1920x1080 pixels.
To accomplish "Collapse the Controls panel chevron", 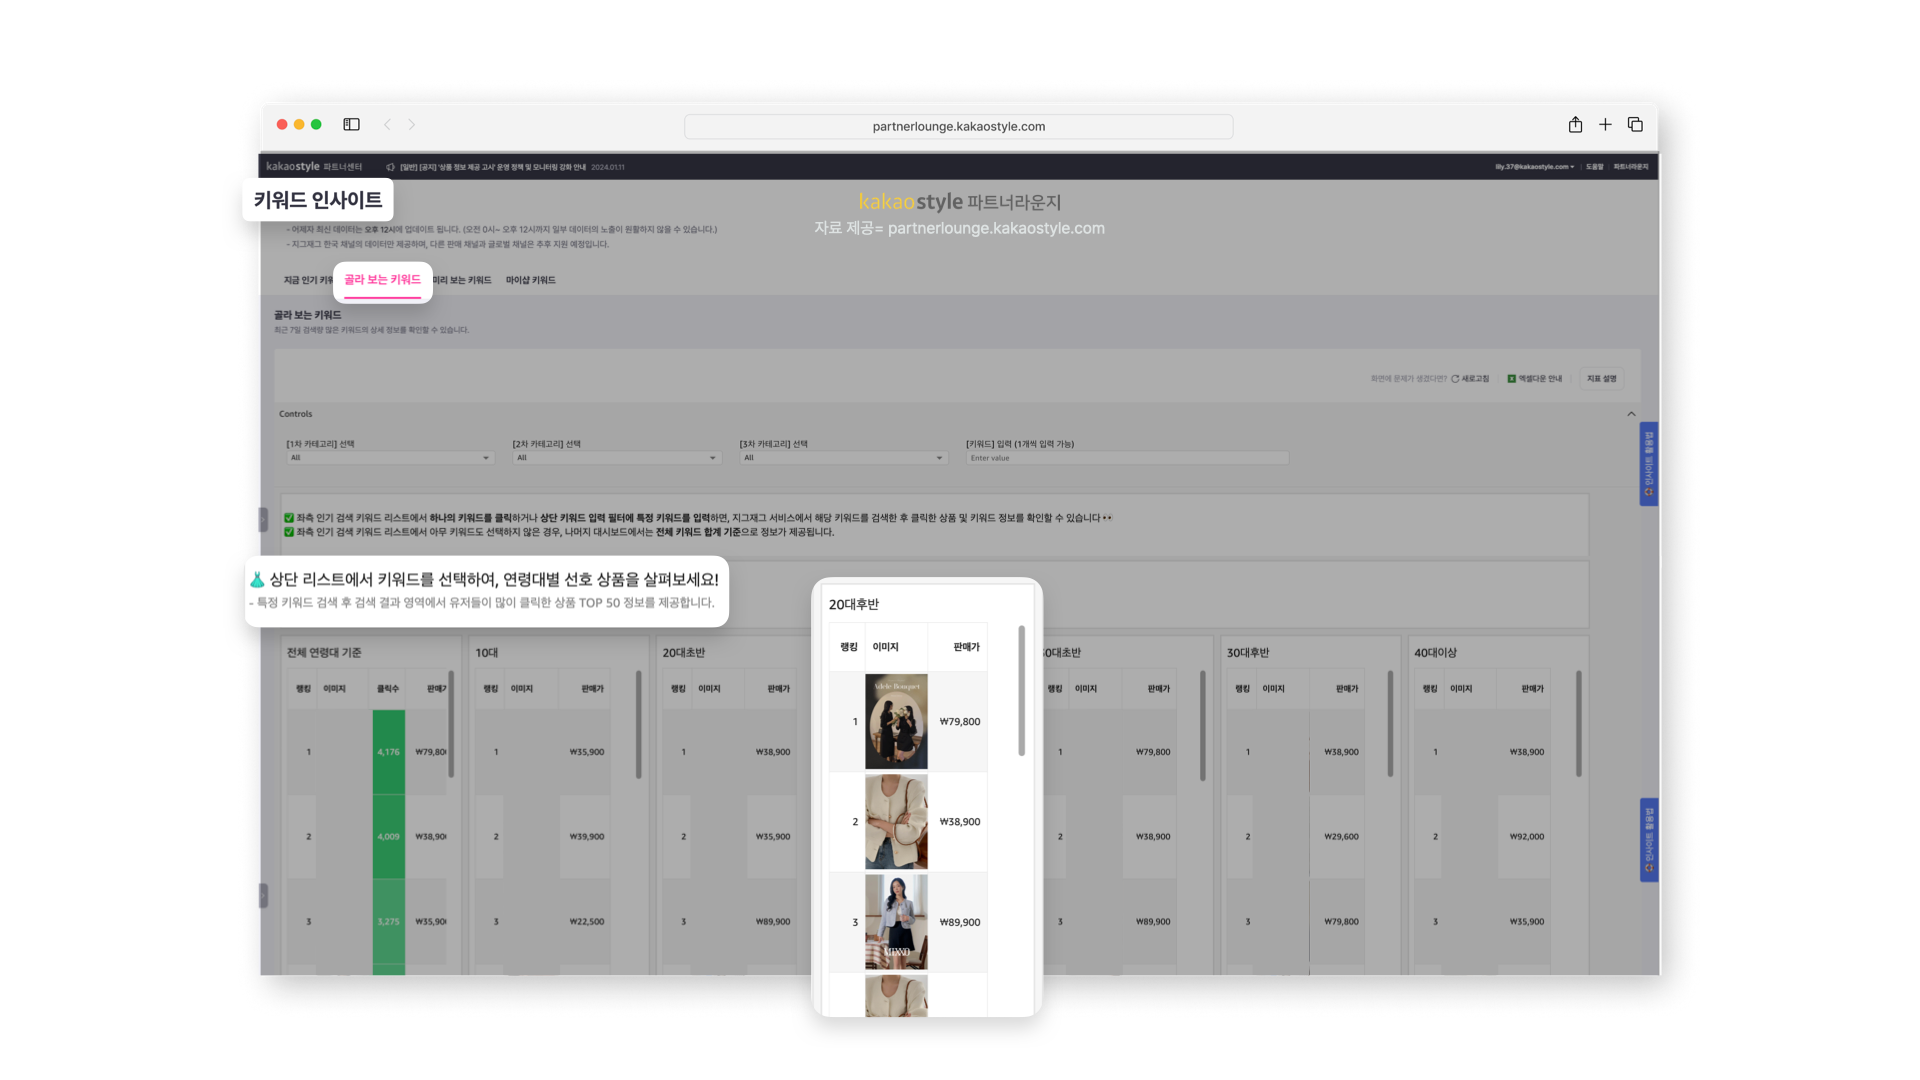I will pyautogui.click(x=1631, y=414).
